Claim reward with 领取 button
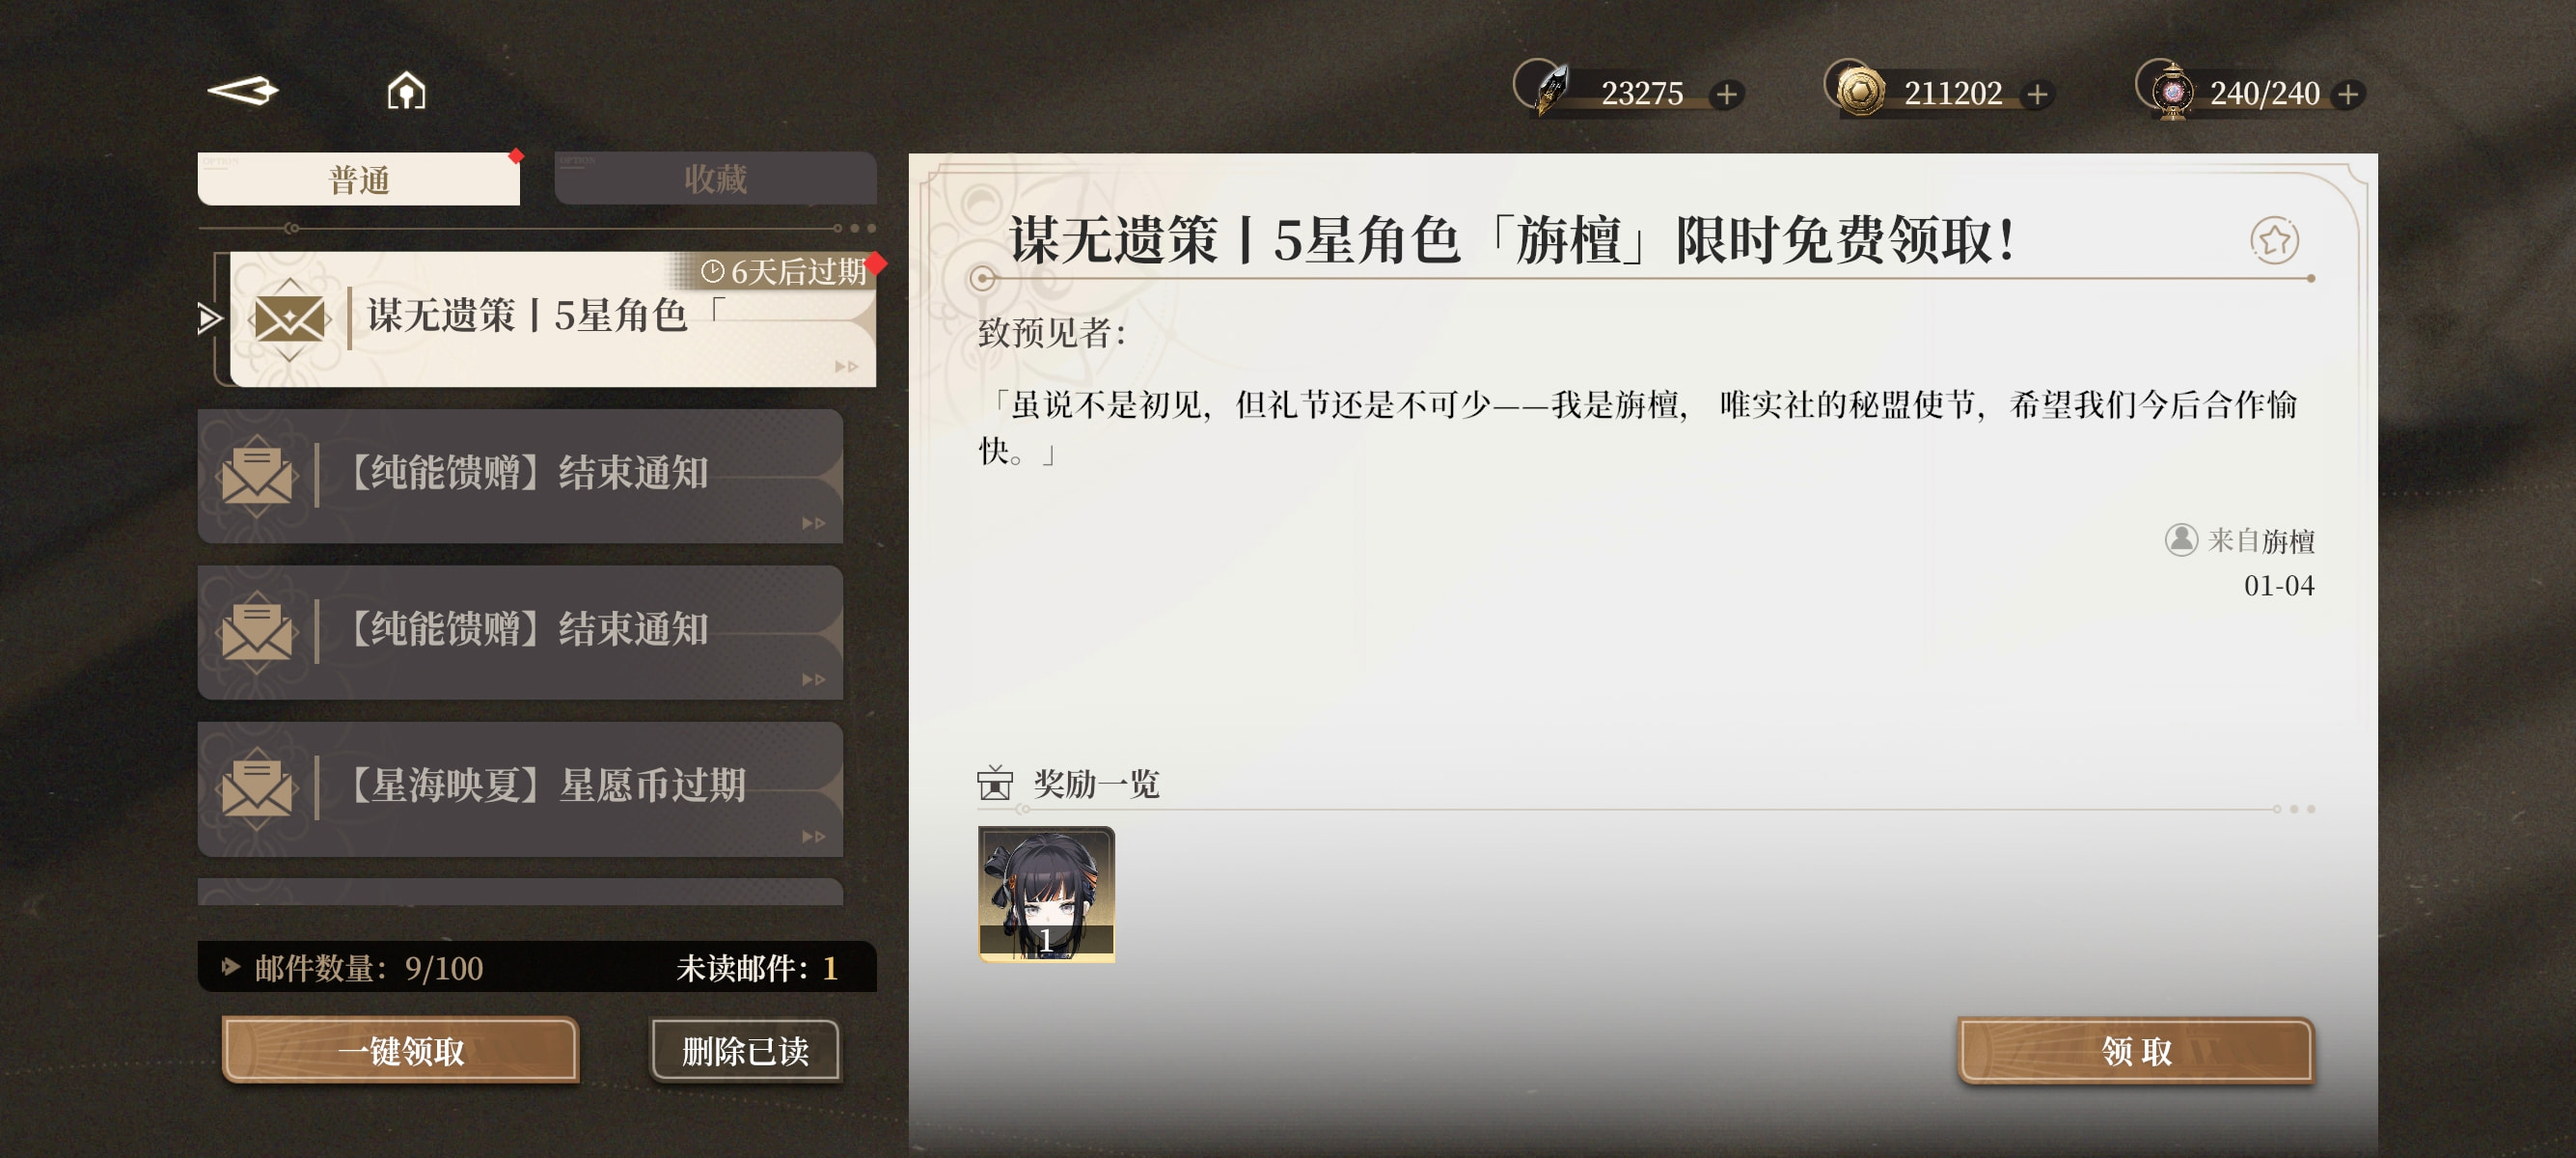The image size is (2576, 1158). 2135,1050
